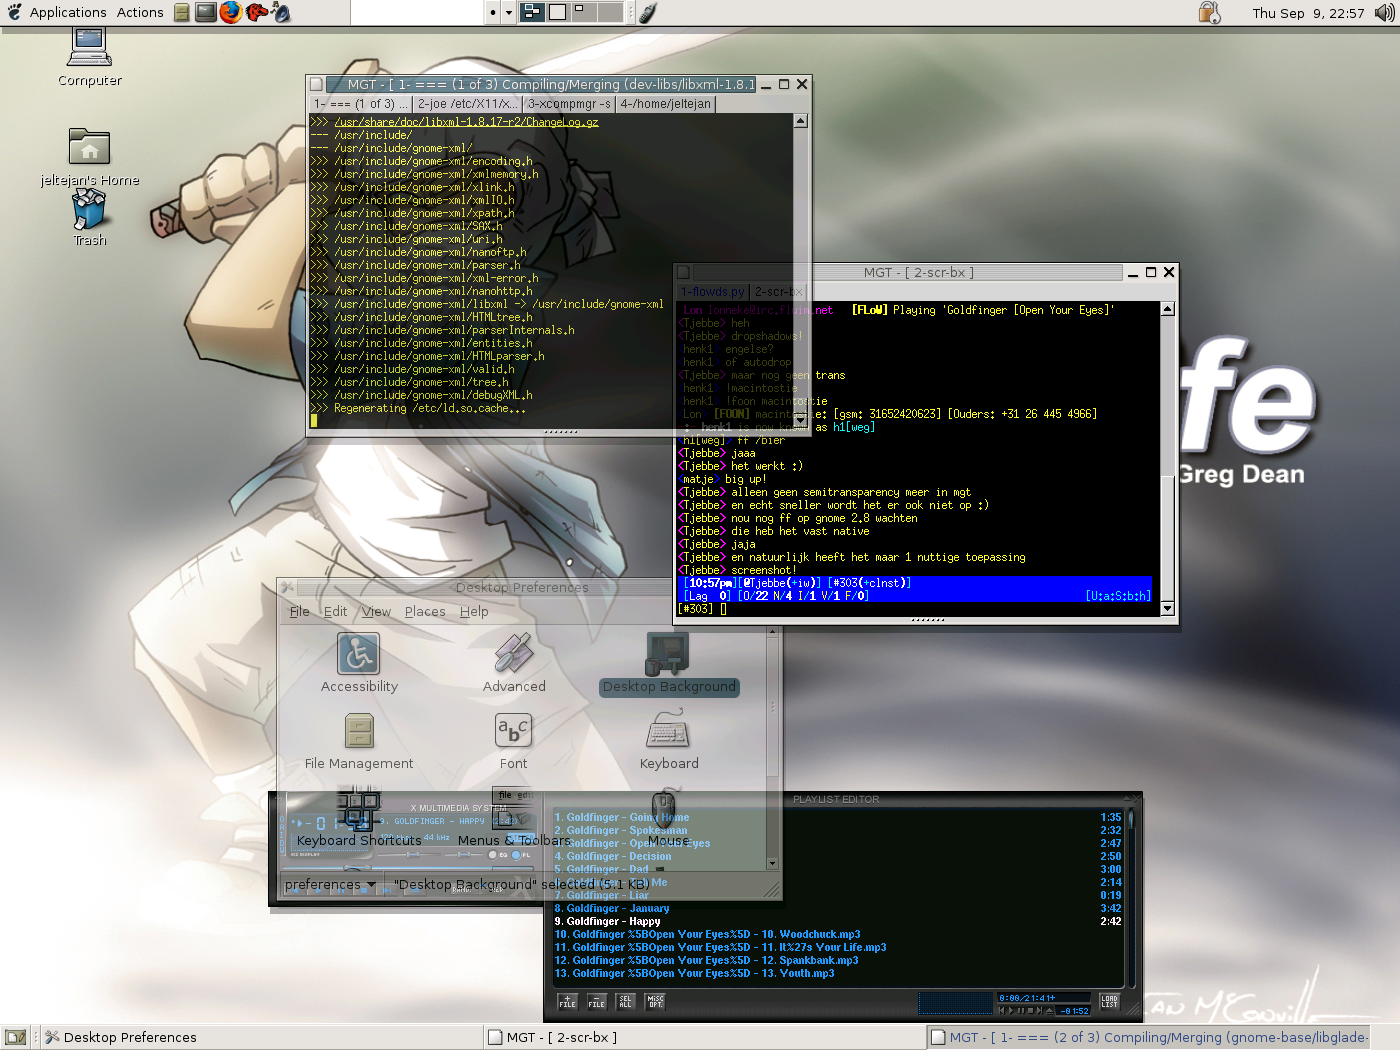The image size is (1400, 1050).
Task: Click the down arrow of Desktop Preferences scrollbar
Action: pyautogui.click(x=772, y=863)
